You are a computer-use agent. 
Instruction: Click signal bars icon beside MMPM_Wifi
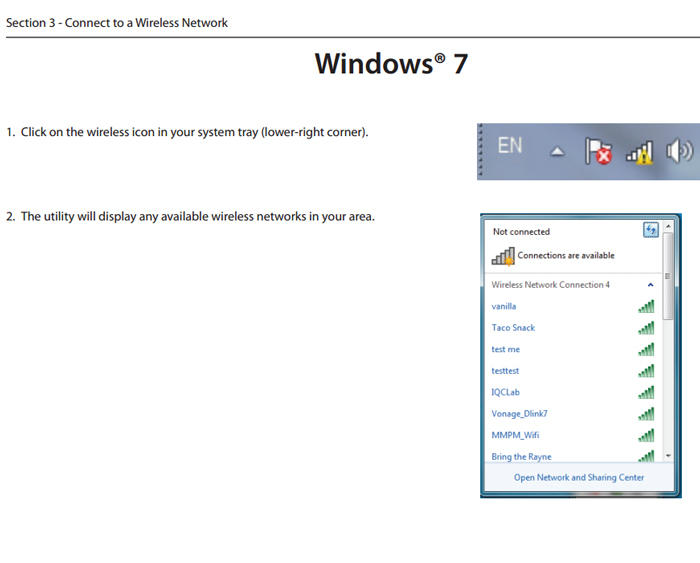646,435
